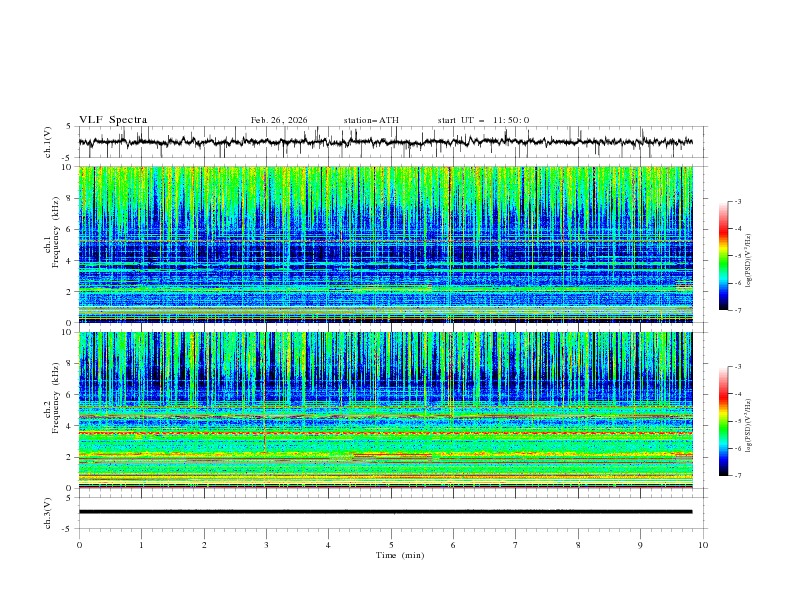The width and height of the screenshot is (792, 612).
Task: Click the 'VLF Spectra' title text
Action: coord(113,120)
